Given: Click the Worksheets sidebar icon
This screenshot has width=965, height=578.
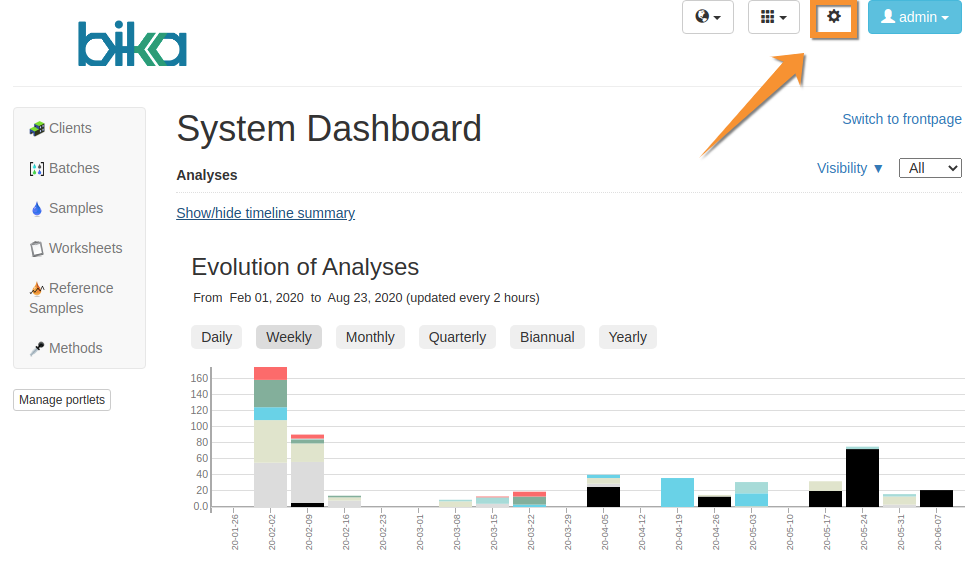Looking at the screenshot, I should coord(37,249).
